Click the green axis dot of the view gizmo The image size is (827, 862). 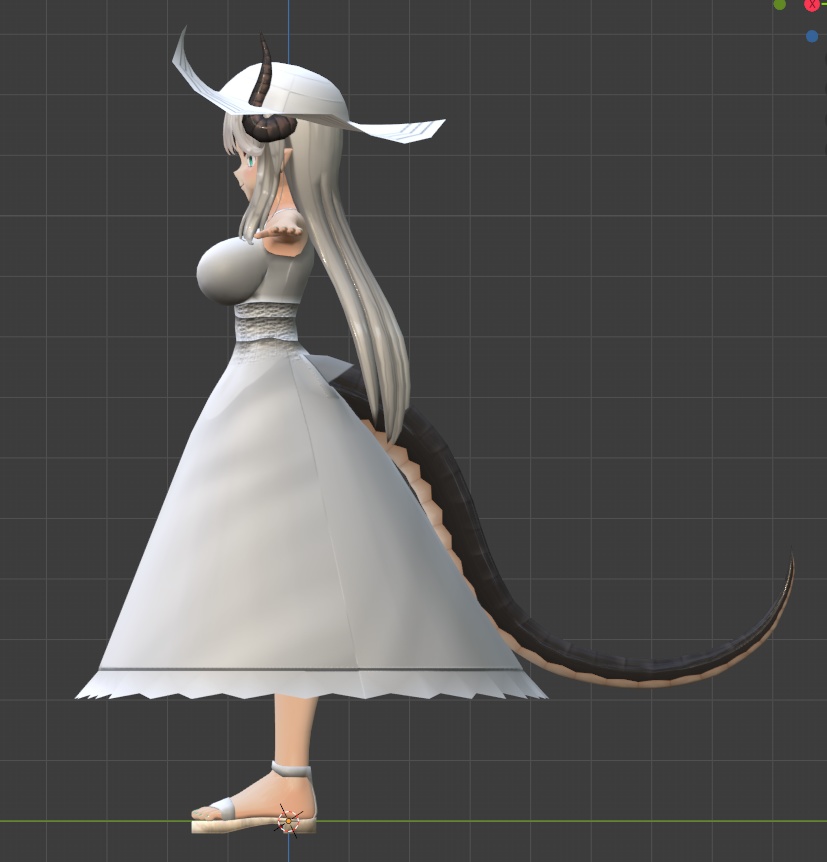(778, 4)
